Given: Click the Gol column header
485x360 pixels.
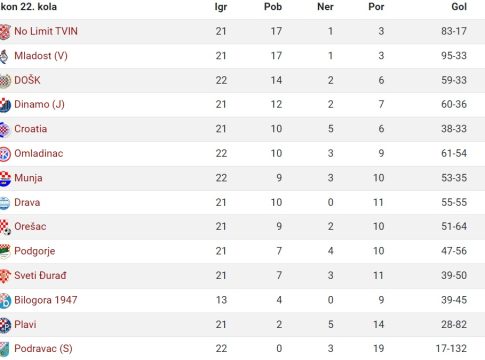Looking at the screenshot, I should click(x=459, y=7).
